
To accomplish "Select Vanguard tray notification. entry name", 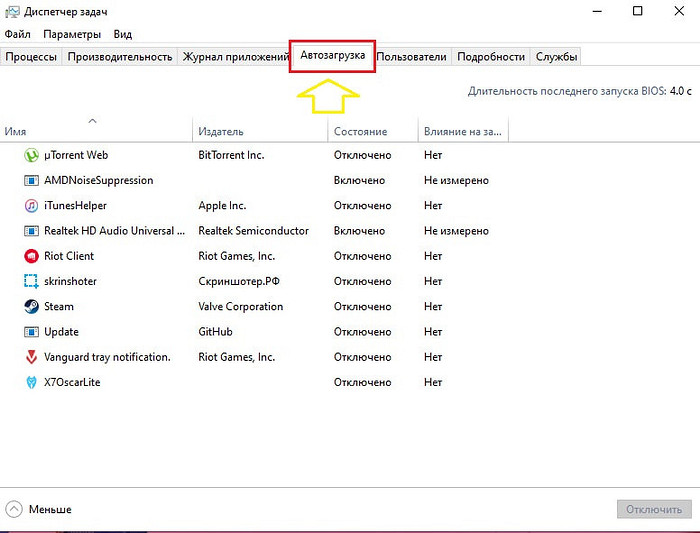I will tap(107, 357).
